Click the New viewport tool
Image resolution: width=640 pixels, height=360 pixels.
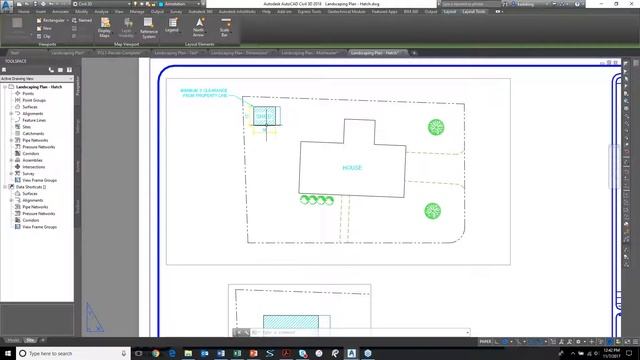pyautogui.click(x=44, y=28)
